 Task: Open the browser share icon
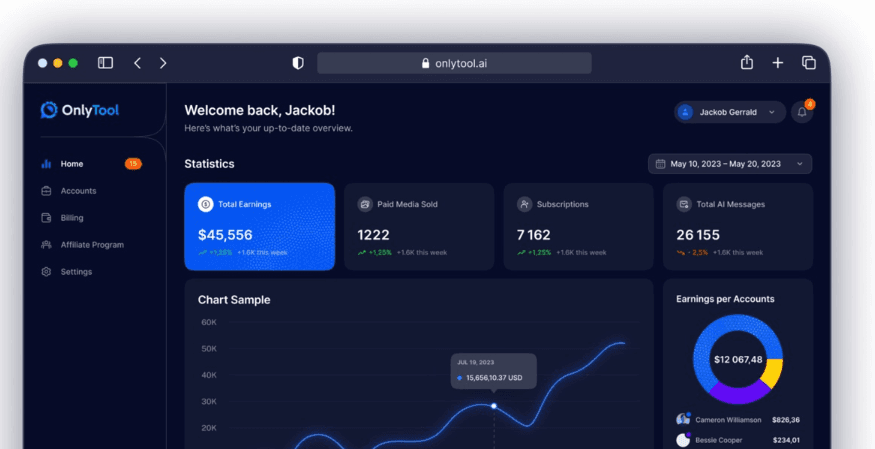pyautogui.click(x=747, y=62)
